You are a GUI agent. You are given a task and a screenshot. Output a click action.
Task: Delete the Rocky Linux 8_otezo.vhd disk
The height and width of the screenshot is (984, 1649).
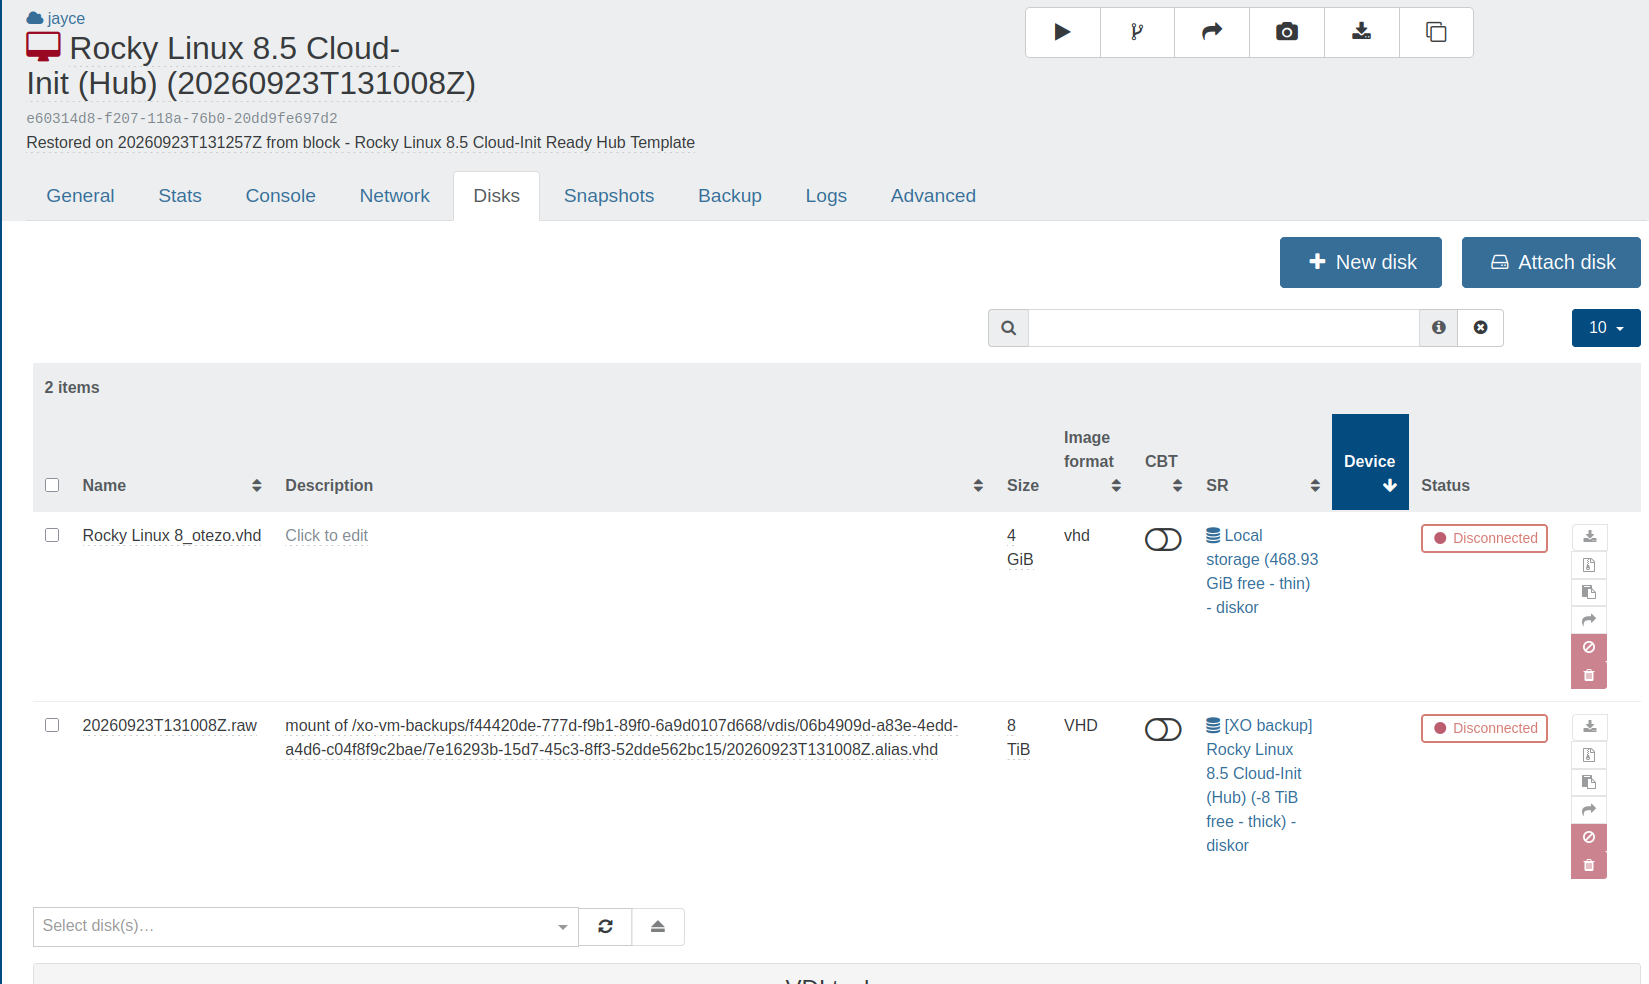pyautogui.click(x=1589, y=675)
